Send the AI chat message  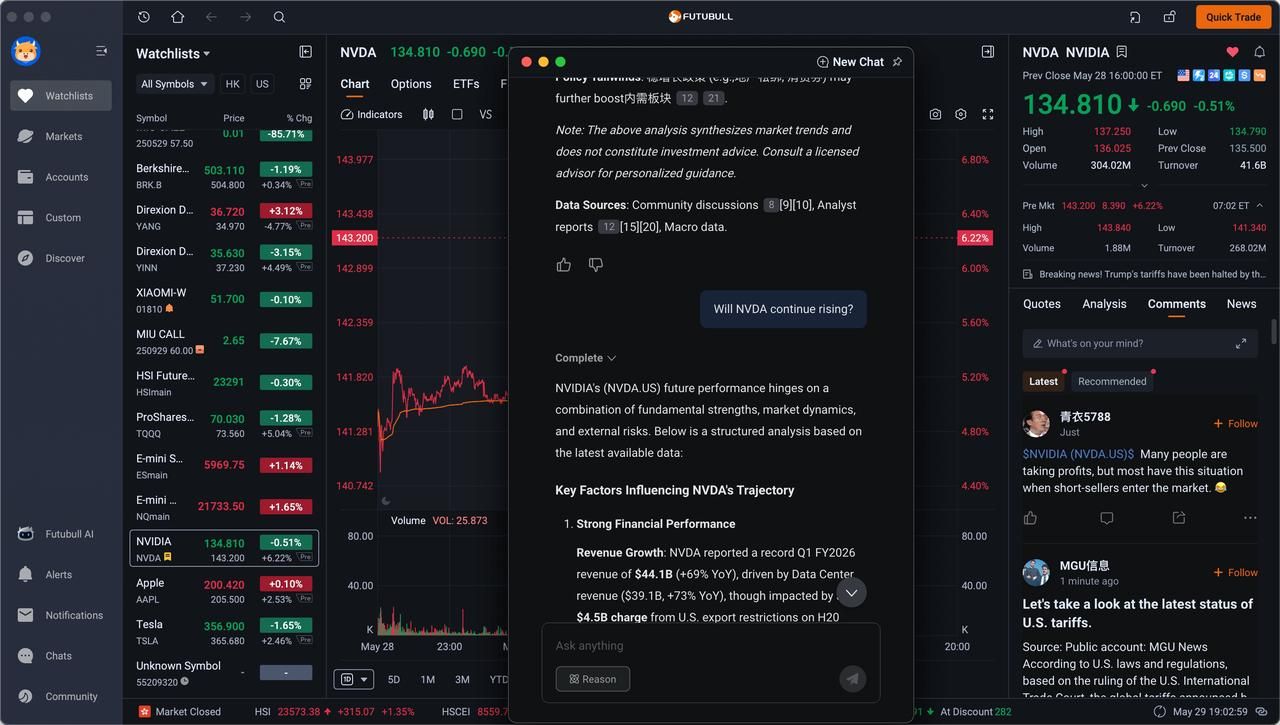pos(852,679)
